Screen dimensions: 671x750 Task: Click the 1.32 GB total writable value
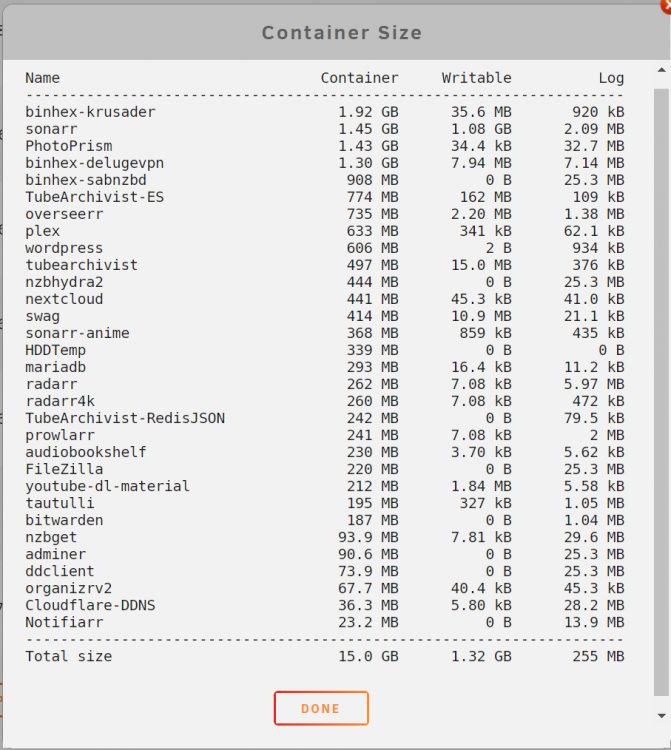coord(481,657)
